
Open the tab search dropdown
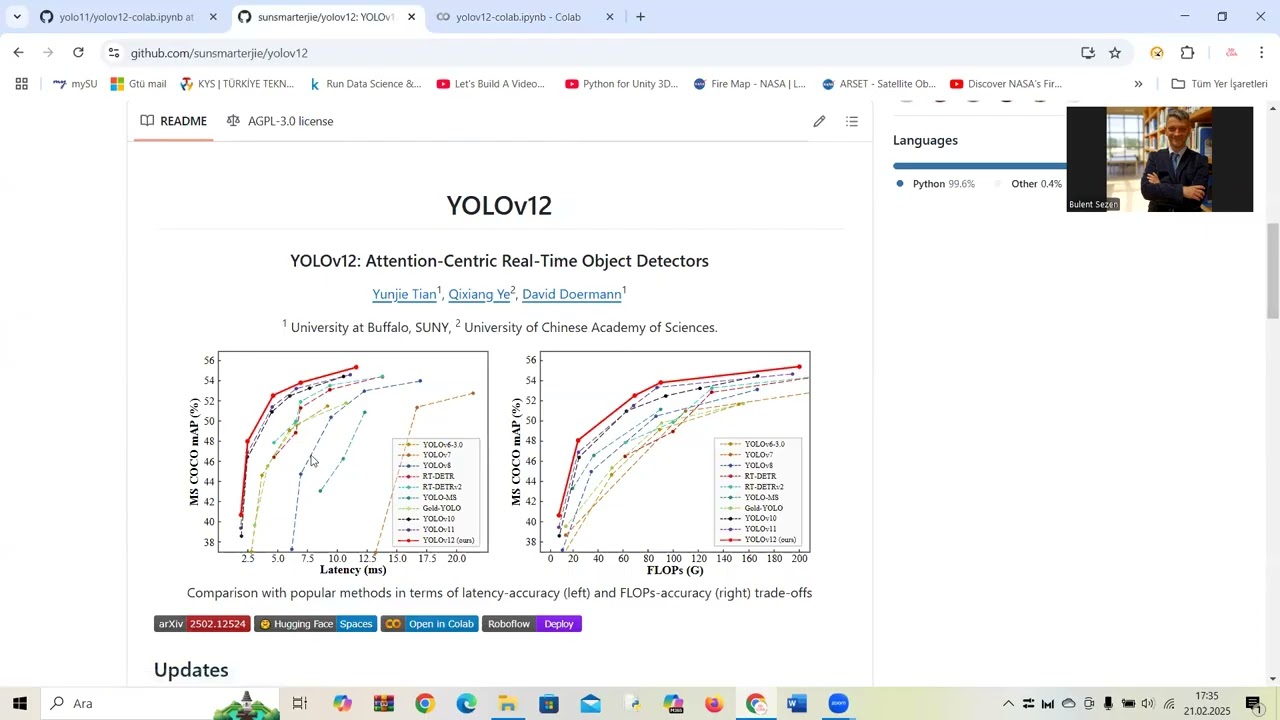[x=17, y=17]
